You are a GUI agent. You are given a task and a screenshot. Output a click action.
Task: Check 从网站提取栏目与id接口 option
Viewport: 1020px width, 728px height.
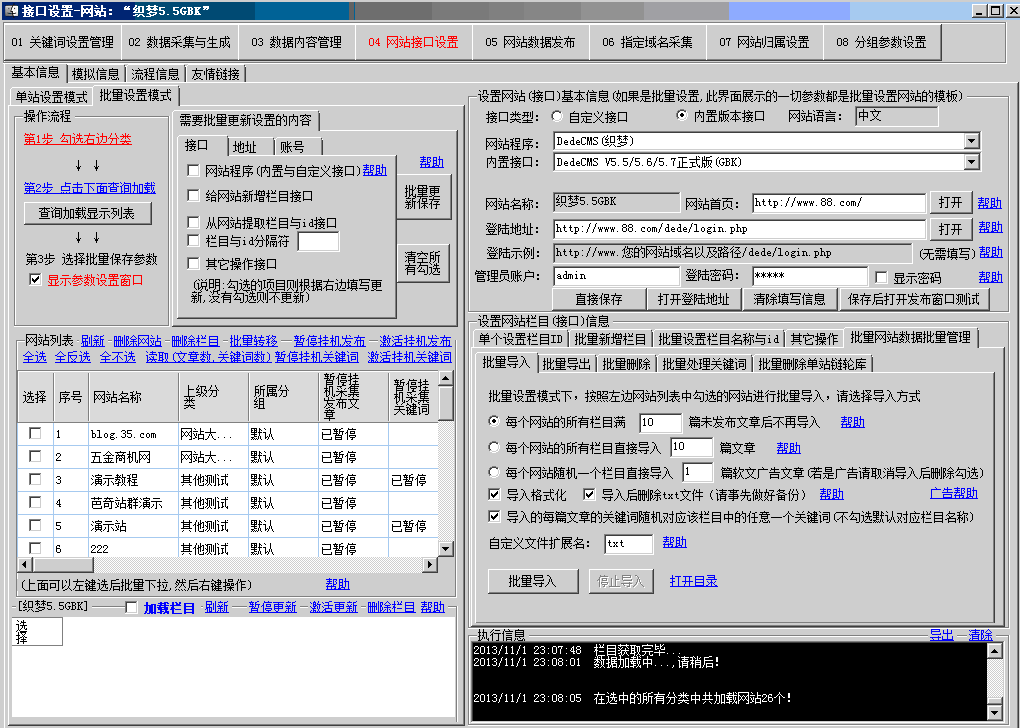tap(193, 222)
